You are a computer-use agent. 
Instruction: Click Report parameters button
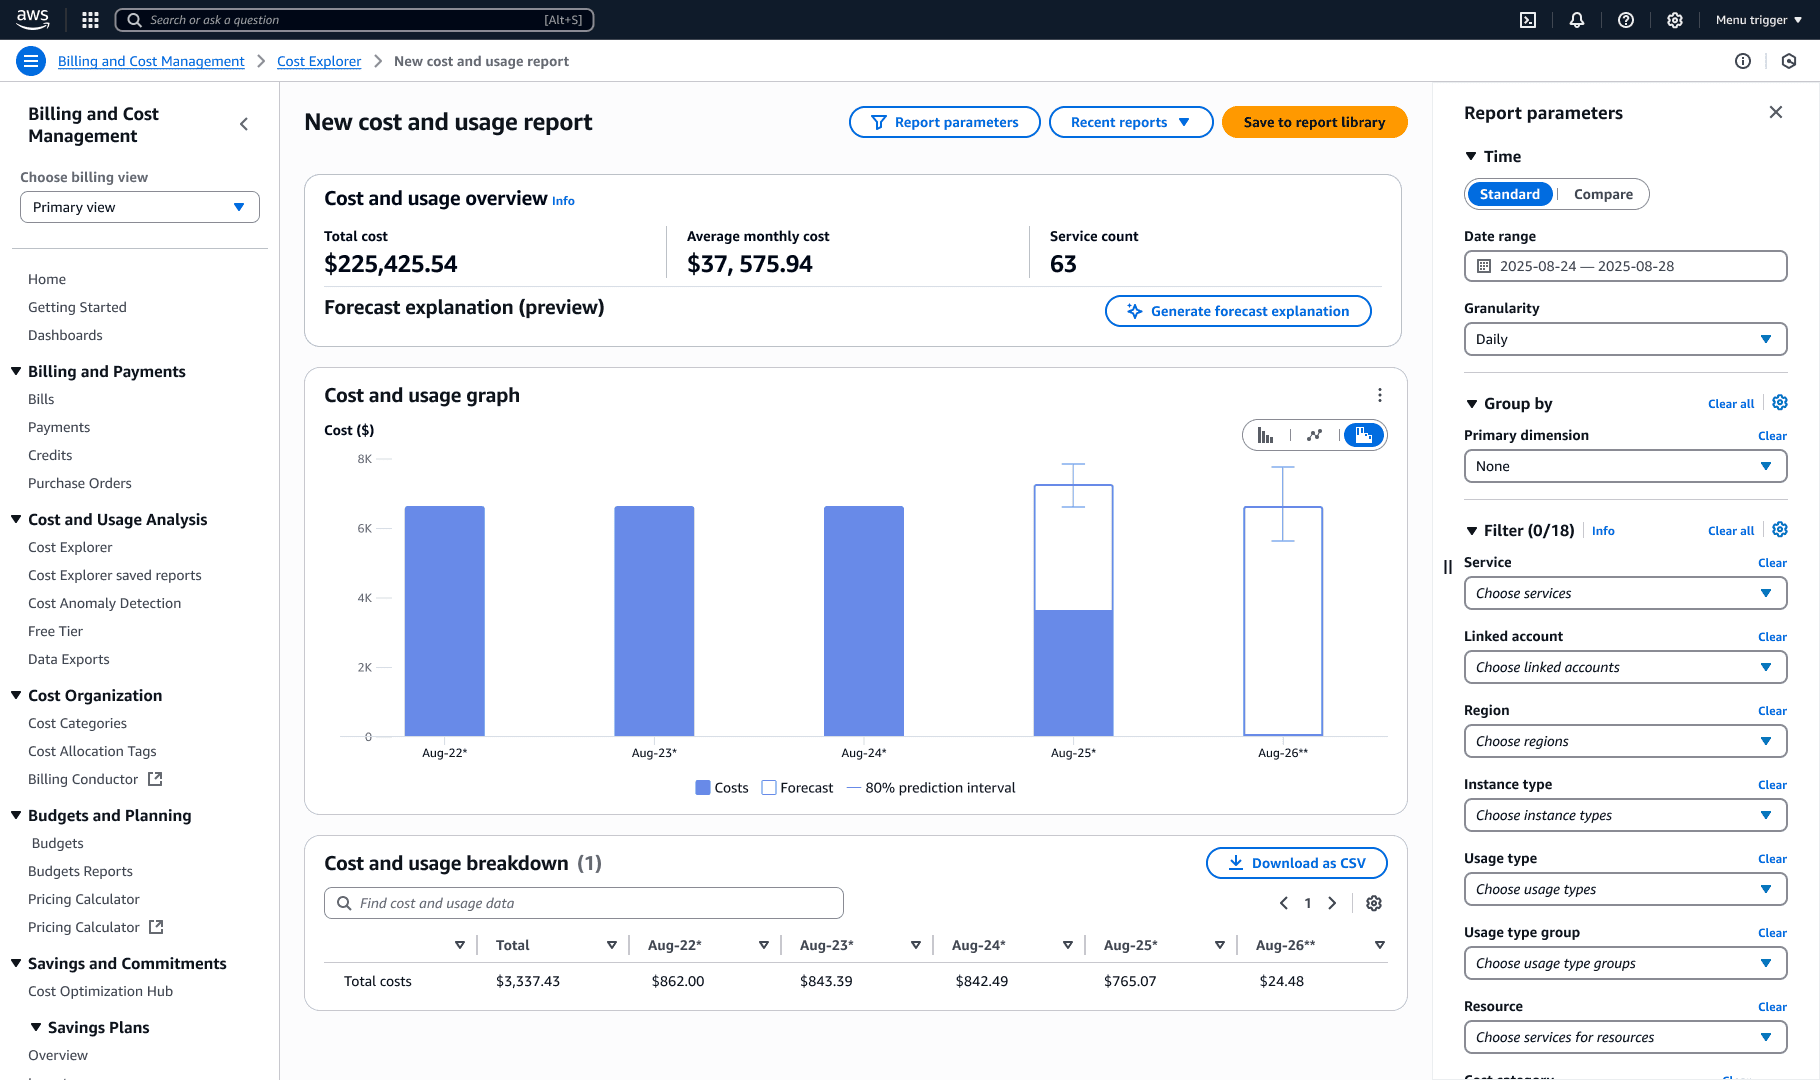point(944,122)
